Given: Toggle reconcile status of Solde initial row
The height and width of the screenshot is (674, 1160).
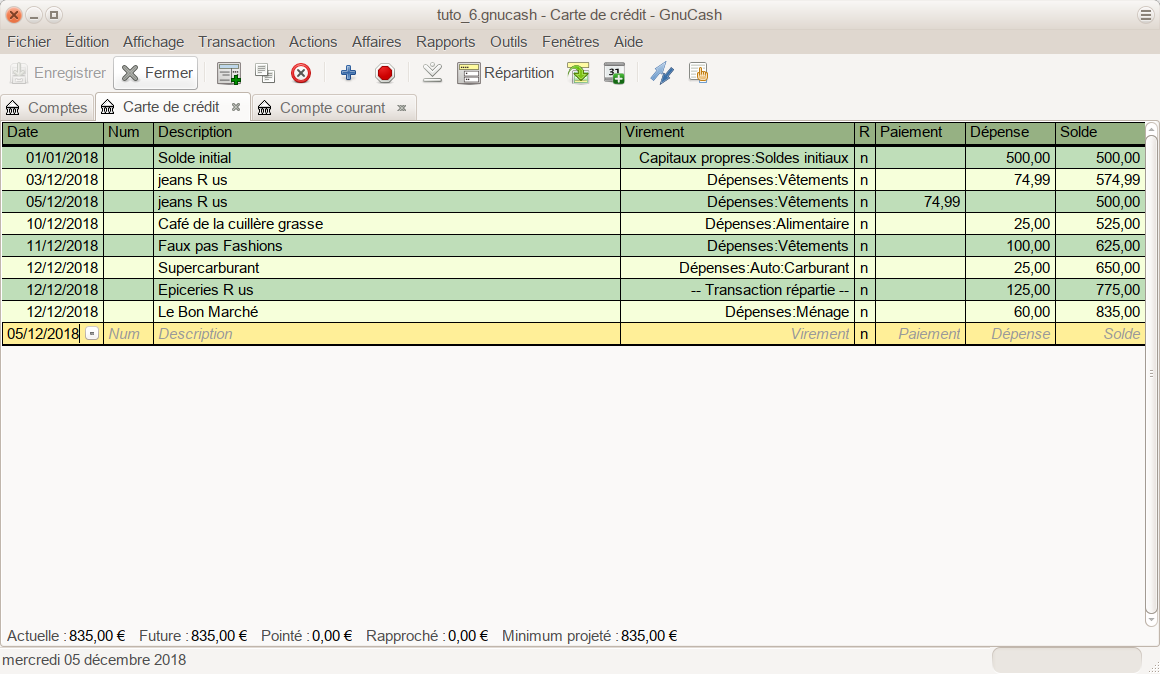Looking at the screenshot, I should (864, 158).
